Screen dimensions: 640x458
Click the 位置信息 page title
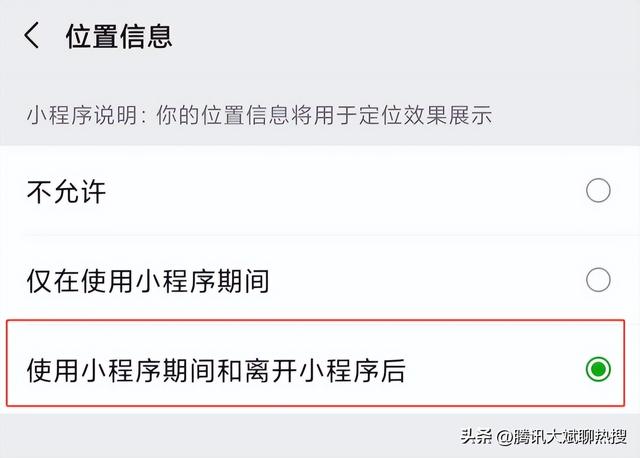pos(119,37)
